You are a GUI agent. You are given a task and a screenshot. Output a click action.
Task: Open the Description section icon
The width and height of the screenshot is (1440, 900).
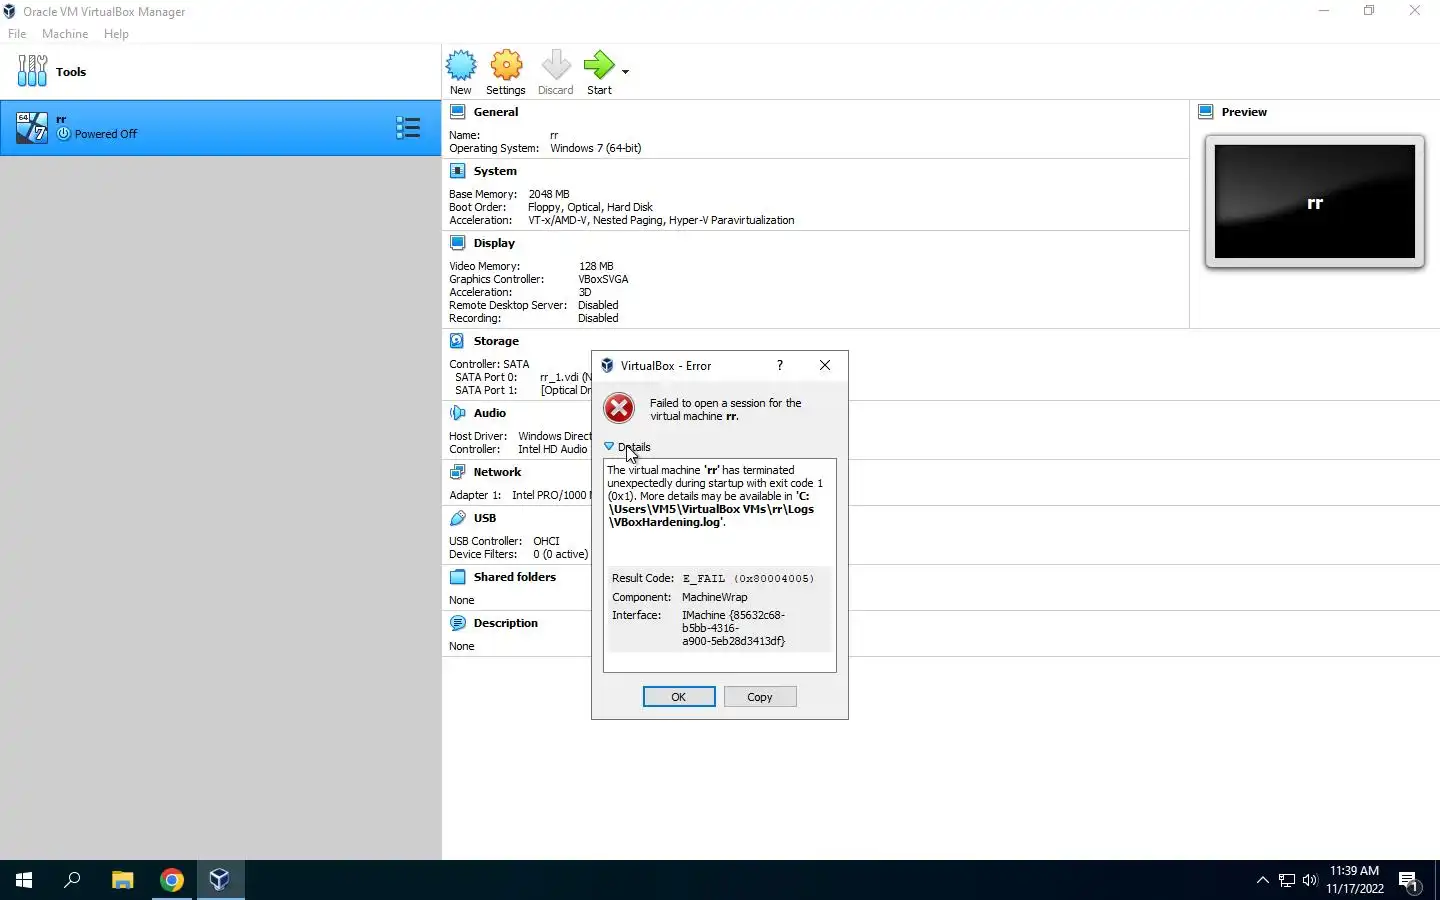pos(458,623)
